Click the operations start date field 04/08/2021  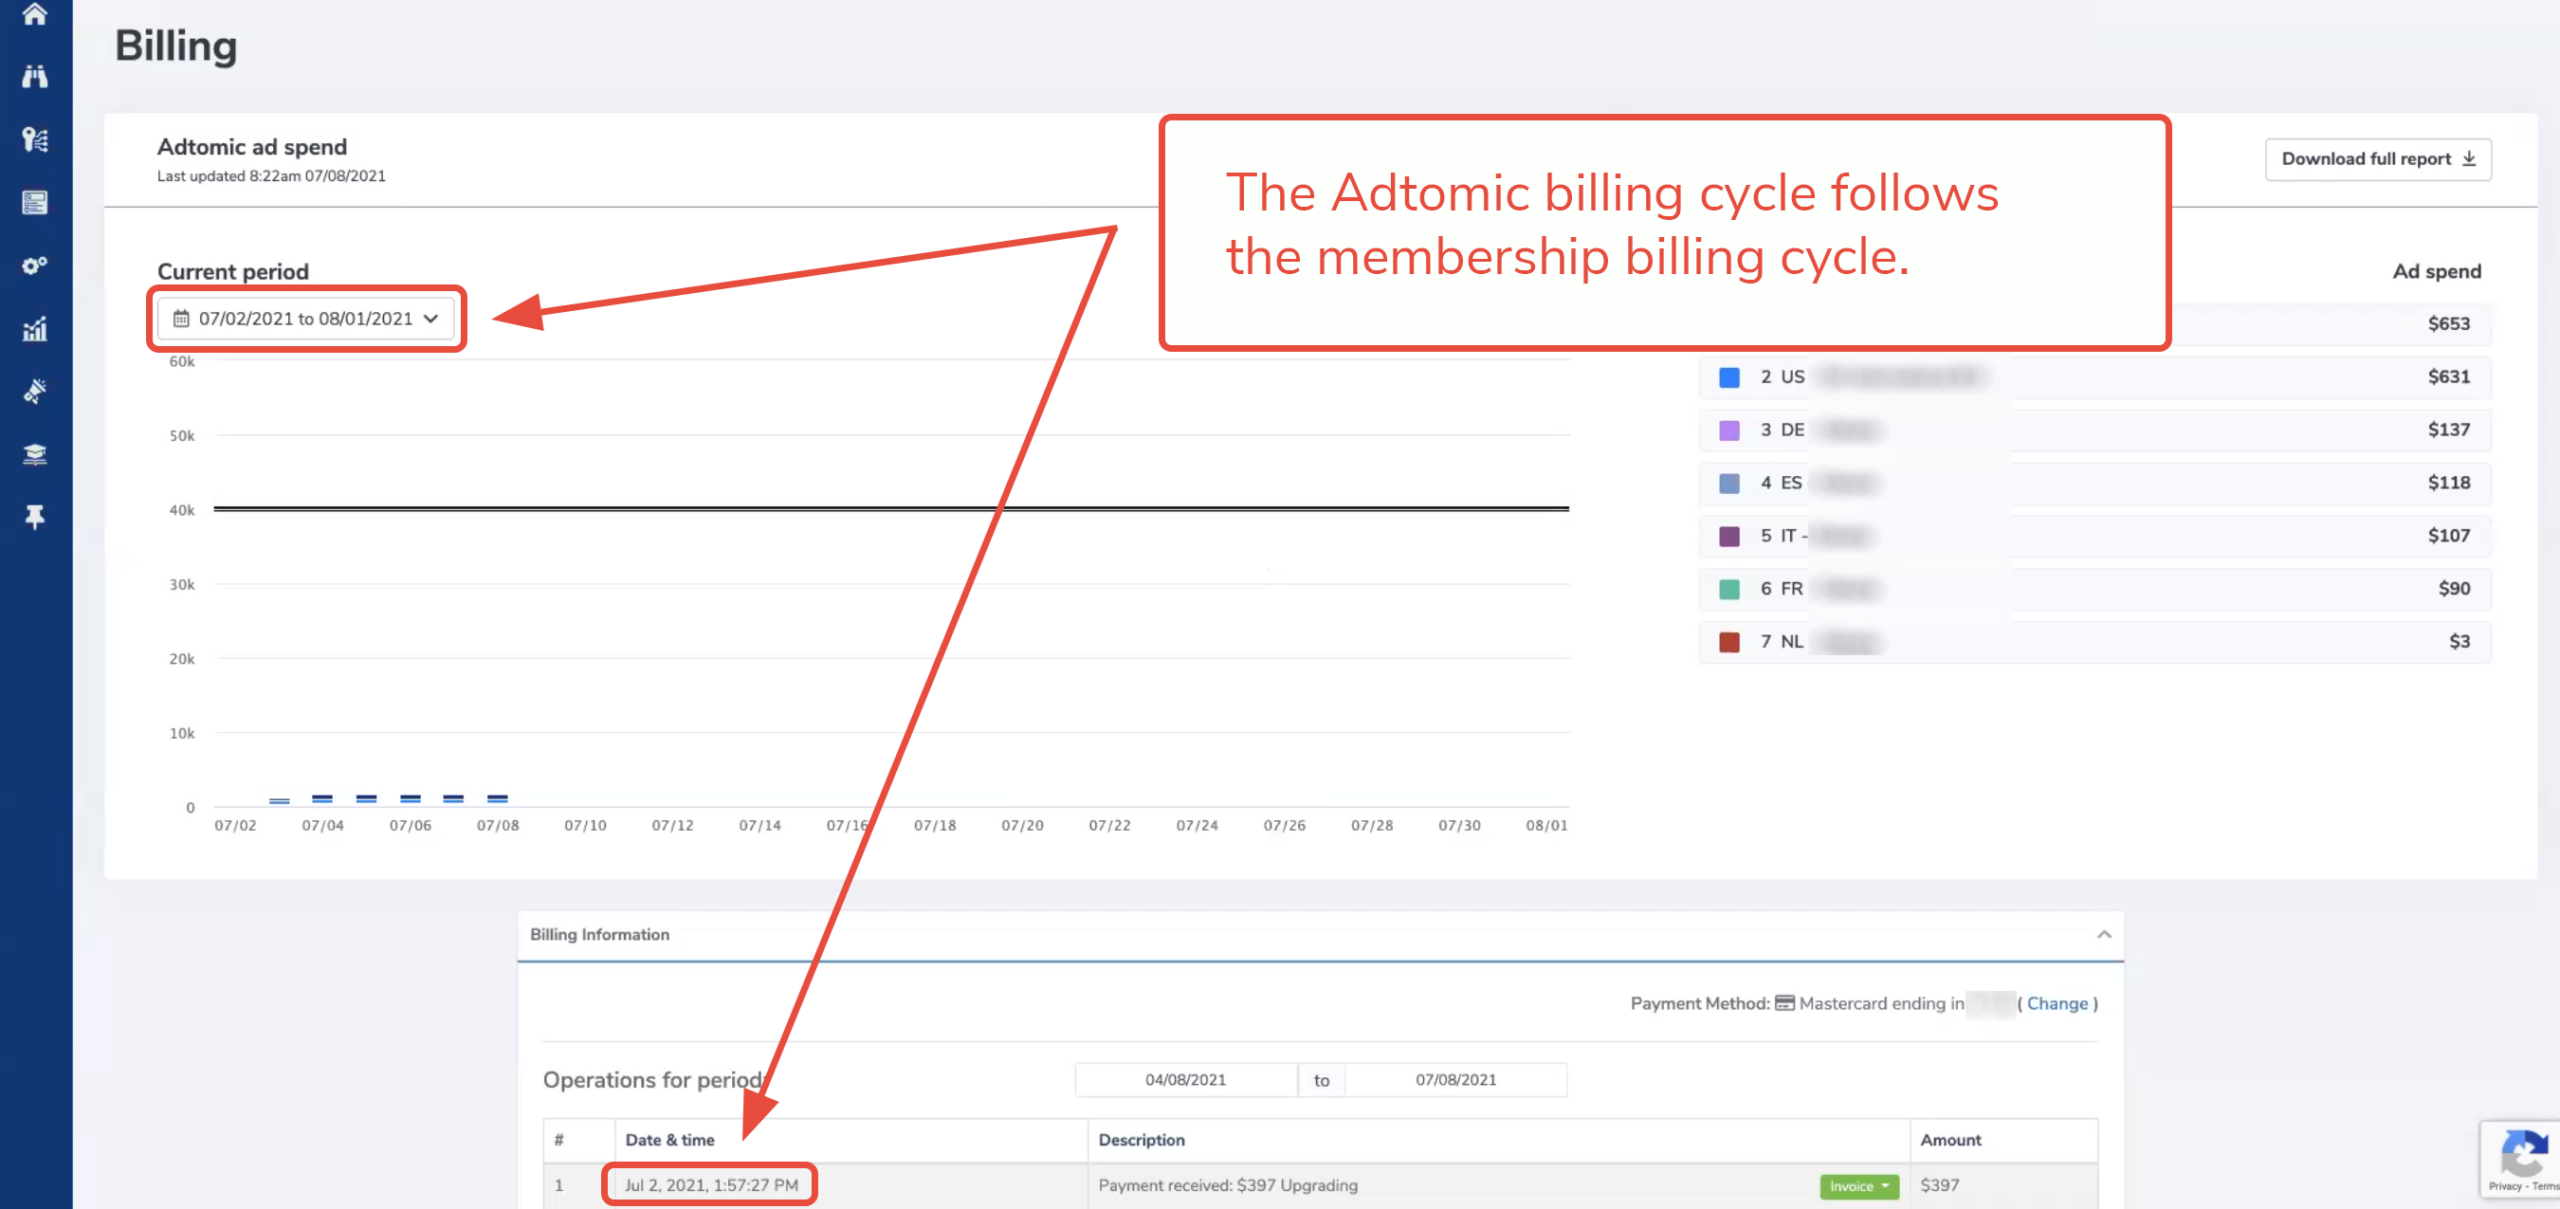(1185, 1080)
